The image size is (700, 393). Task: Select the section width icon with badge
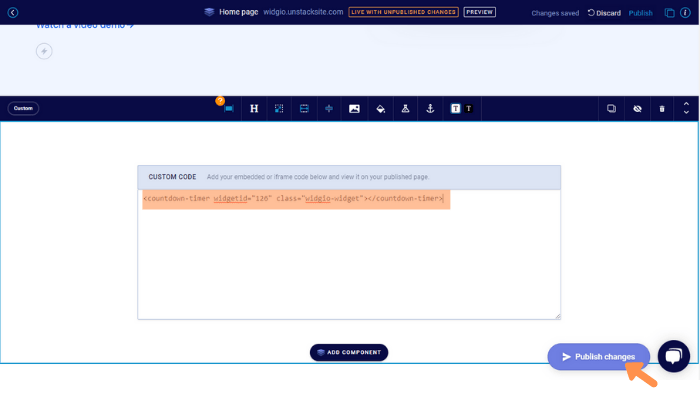tap(229, 109)
